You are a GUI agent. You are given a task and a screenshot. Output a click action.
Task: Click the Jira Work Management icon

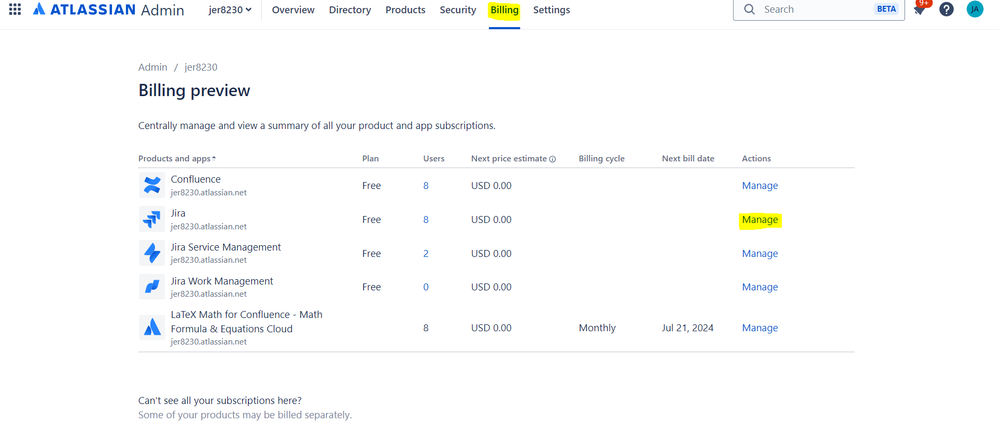(152, 287)
